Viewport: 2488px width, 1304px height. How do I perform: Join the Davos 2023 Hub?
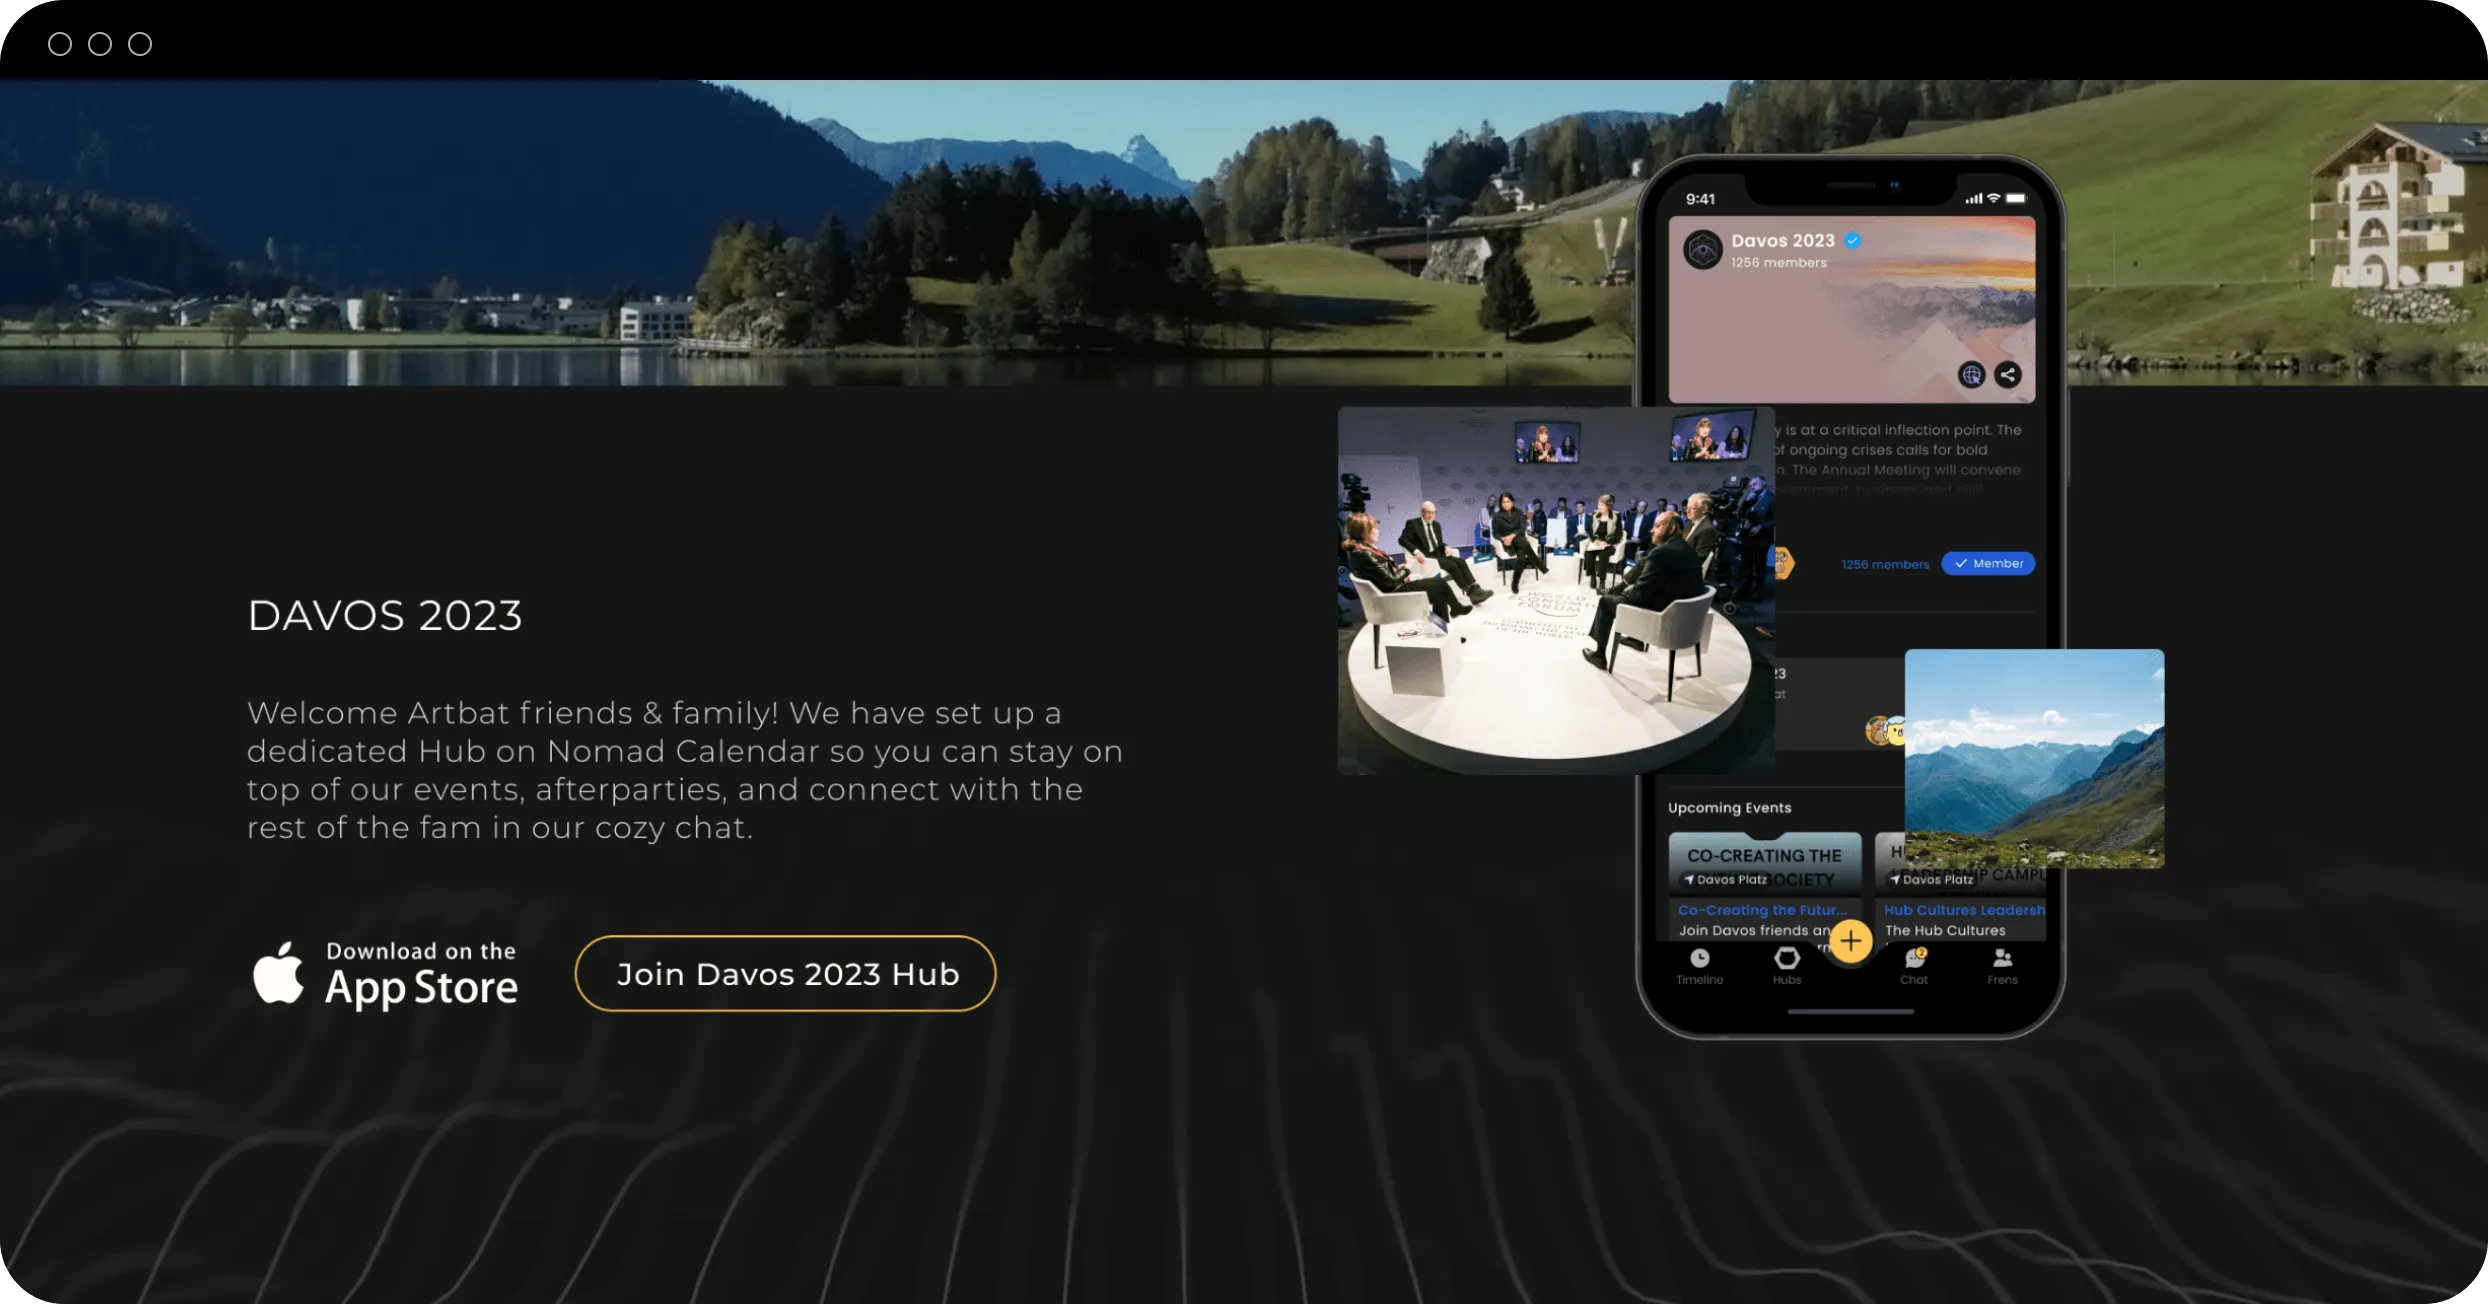(x=788, y=973)
